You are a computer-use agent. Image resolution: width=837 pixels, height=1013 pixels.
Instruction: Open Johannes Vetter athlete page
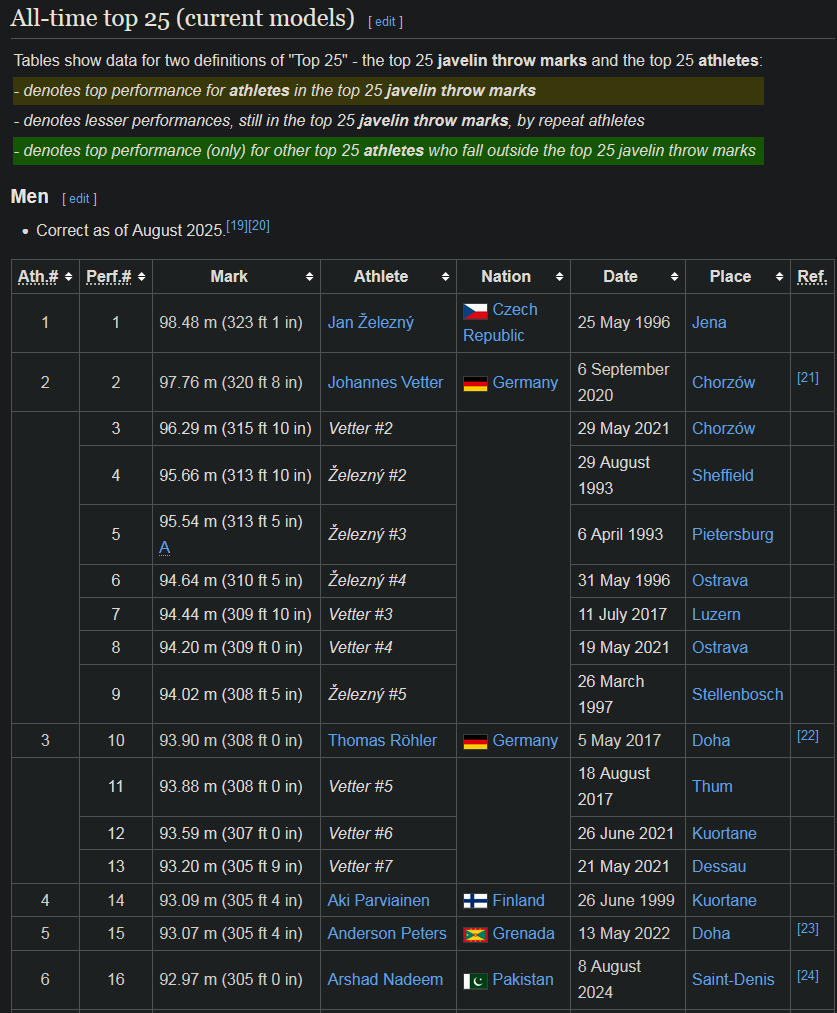tap(385, 382)
